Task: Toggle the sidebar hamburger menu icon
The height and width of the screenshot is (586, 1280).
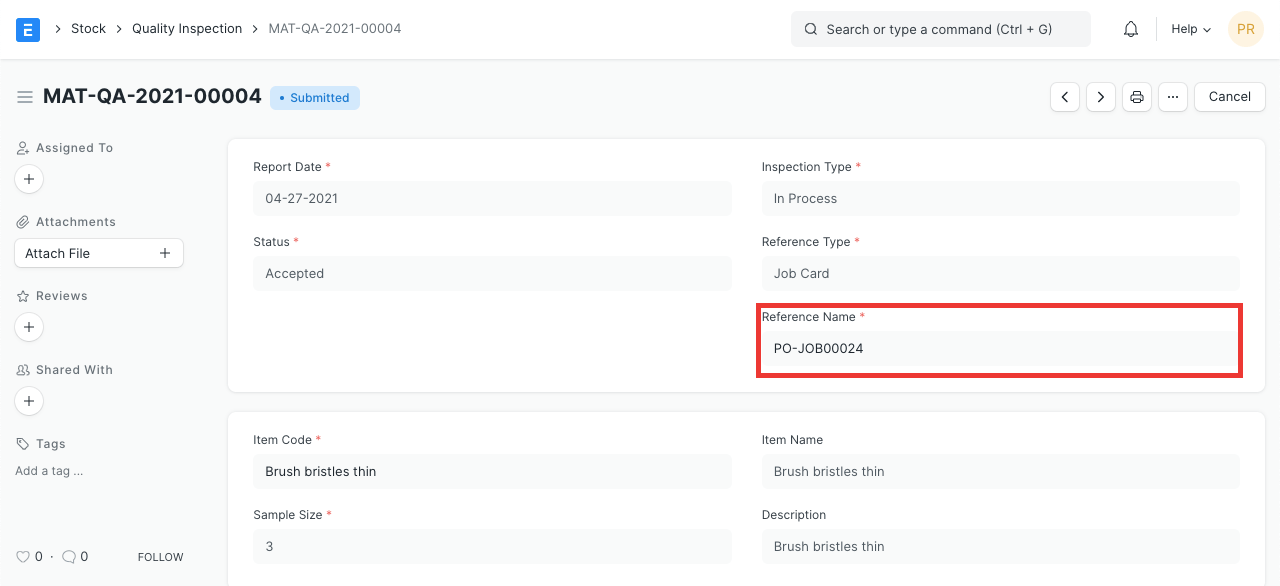Action: (x=25, y=97)
